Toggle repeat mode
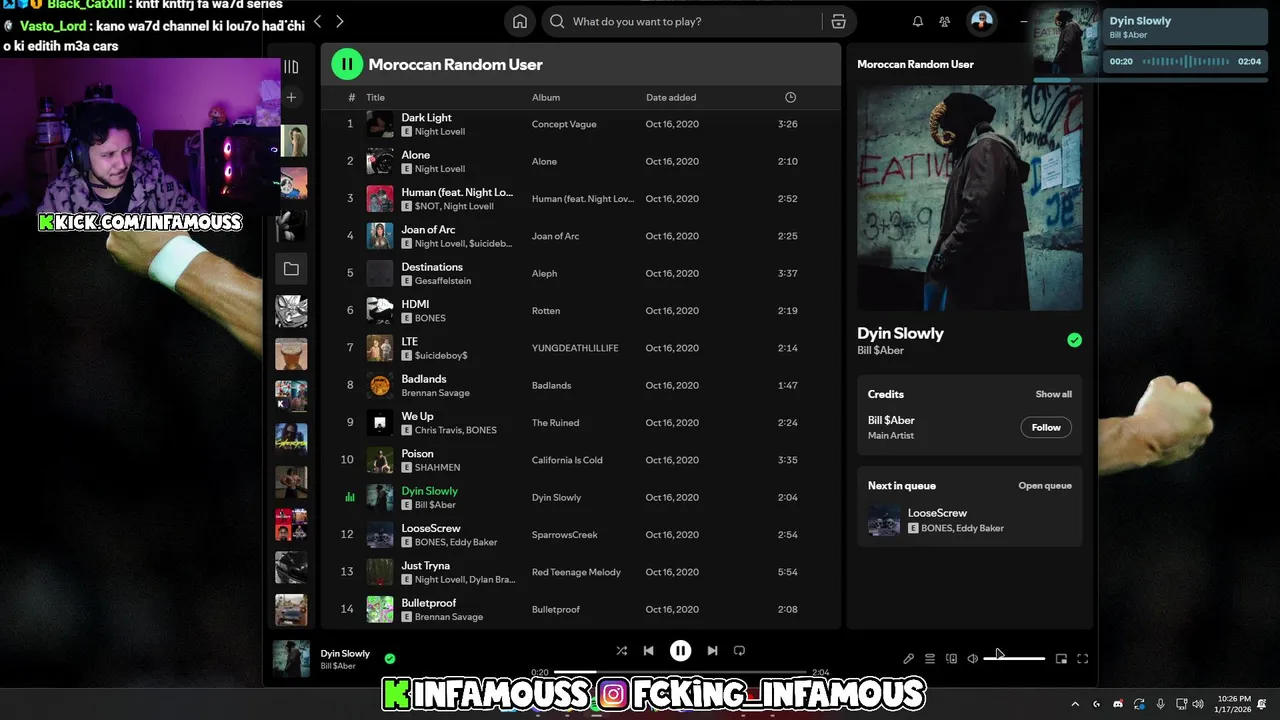This screenshot has width=1280, height=720. [739, 650]
